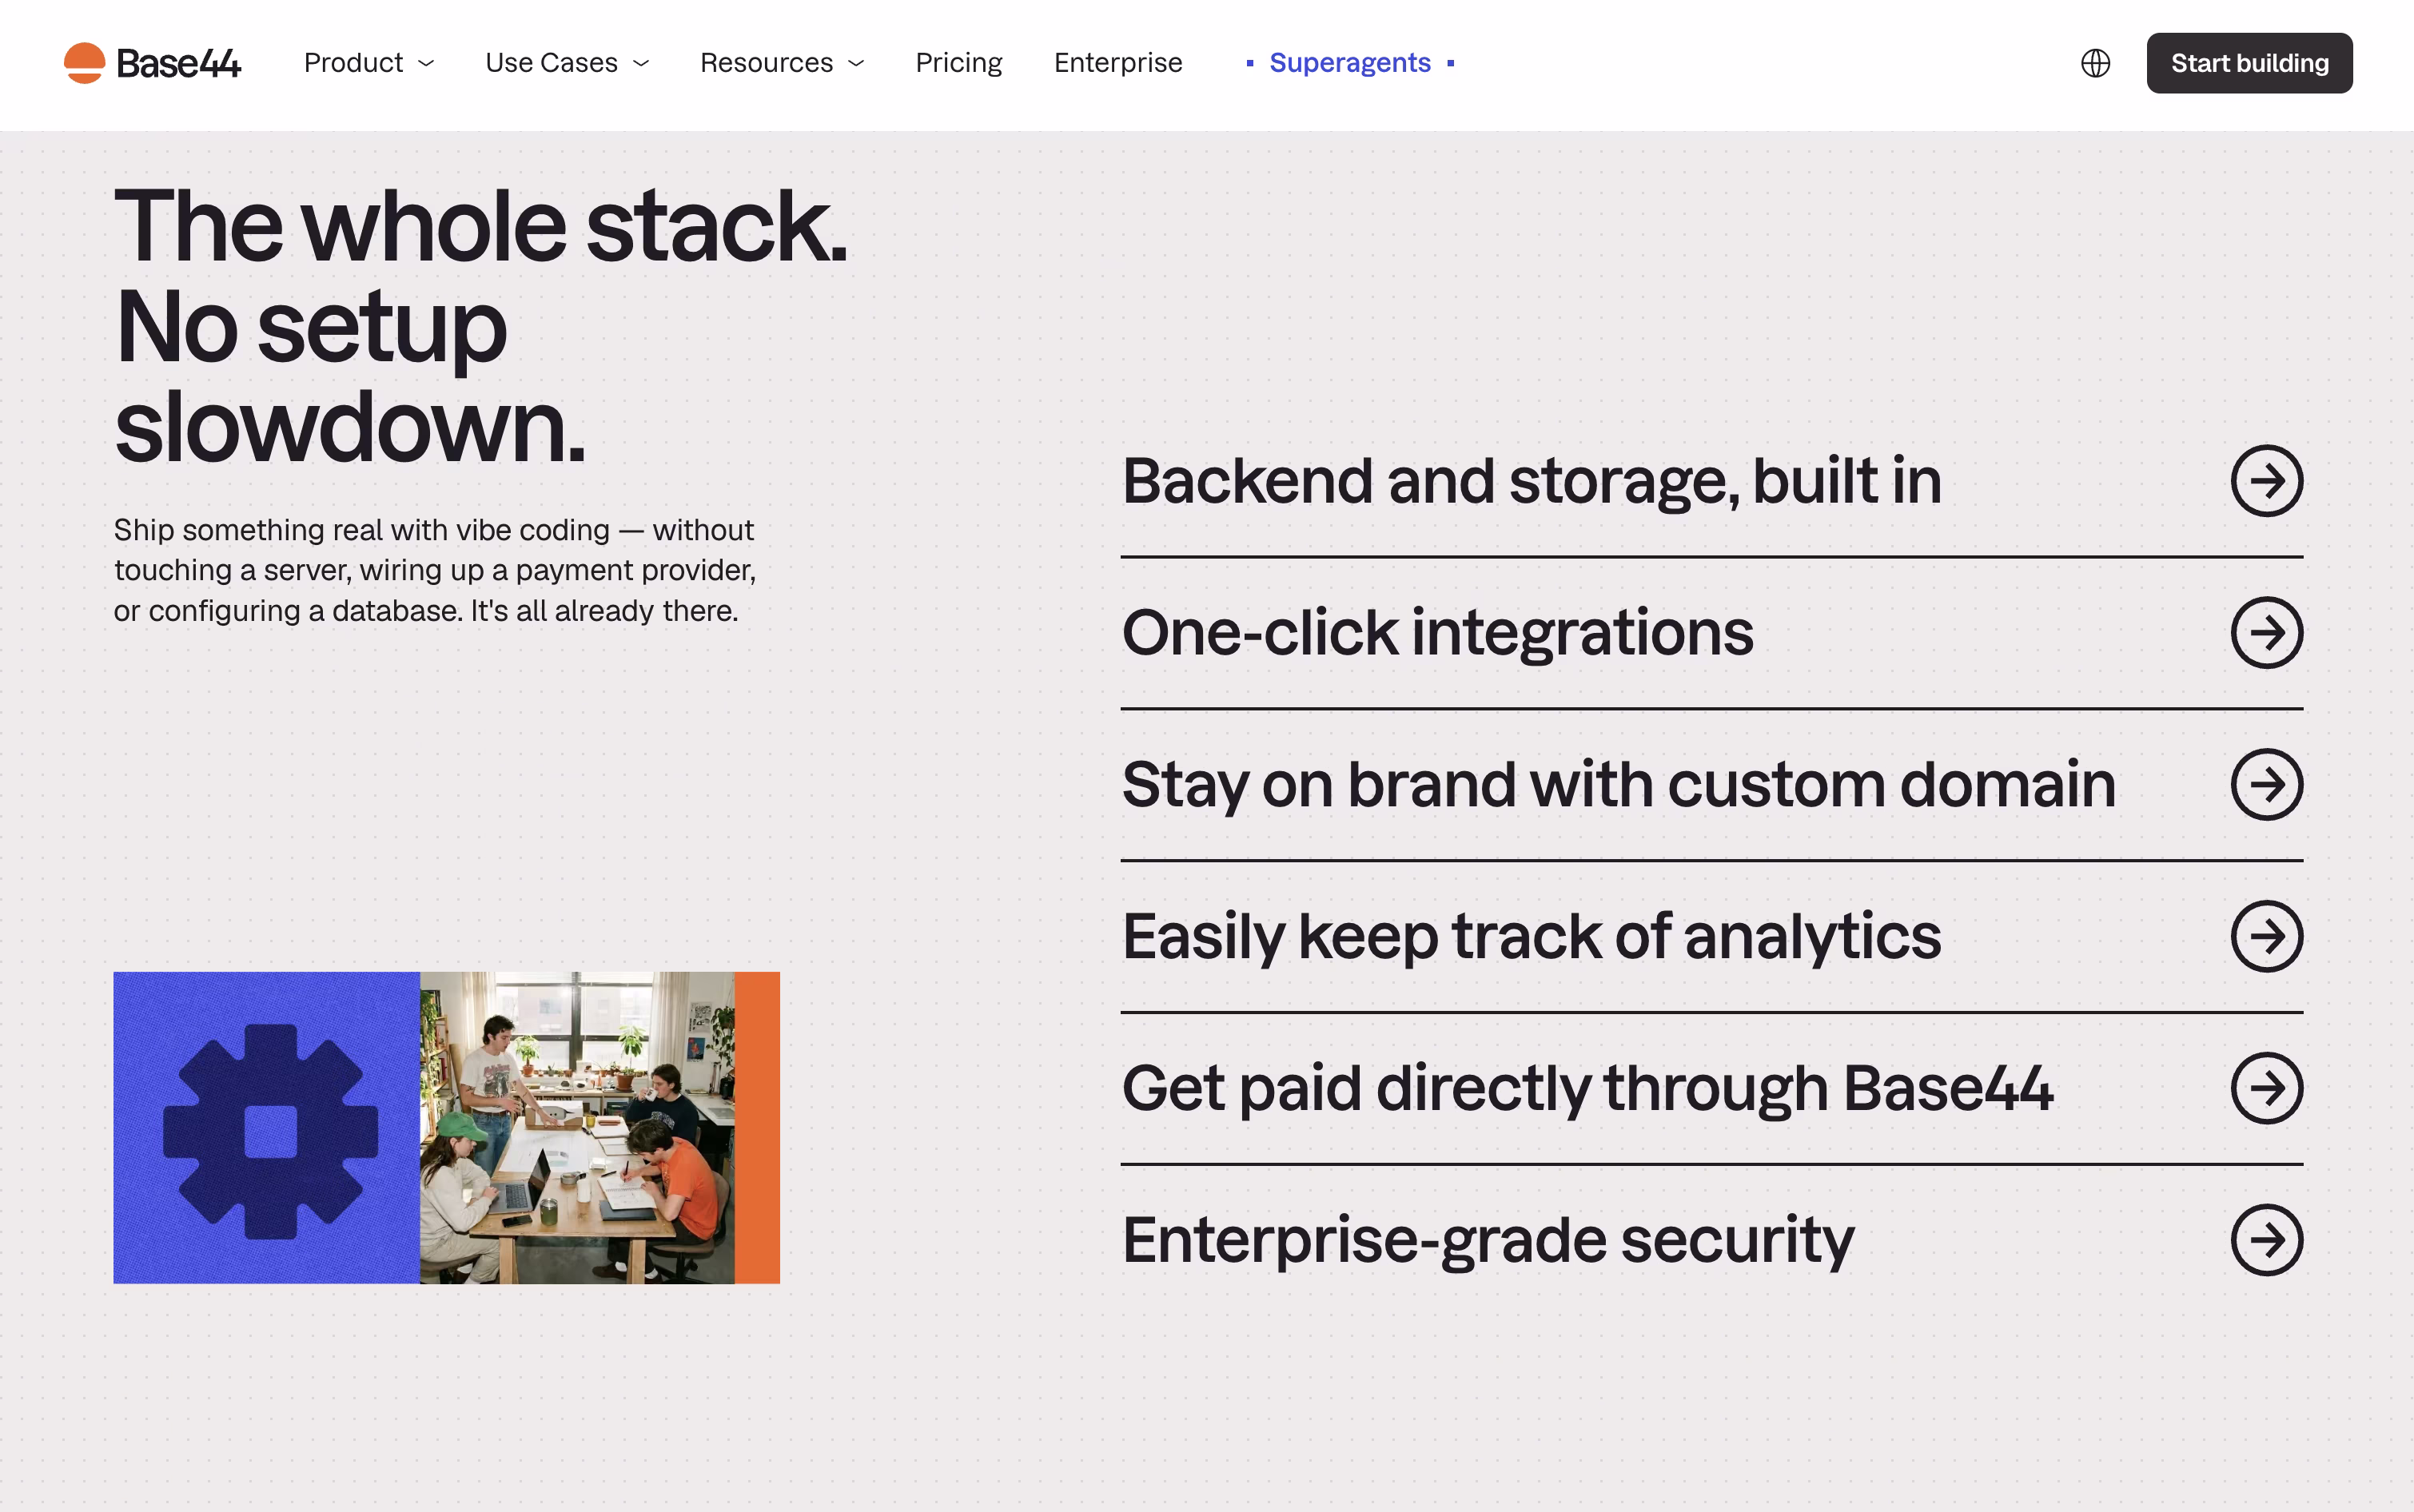Expand the Use Cases dropdown menu
Screen dimensions: 2414x1512
click(x=567, y=63)
